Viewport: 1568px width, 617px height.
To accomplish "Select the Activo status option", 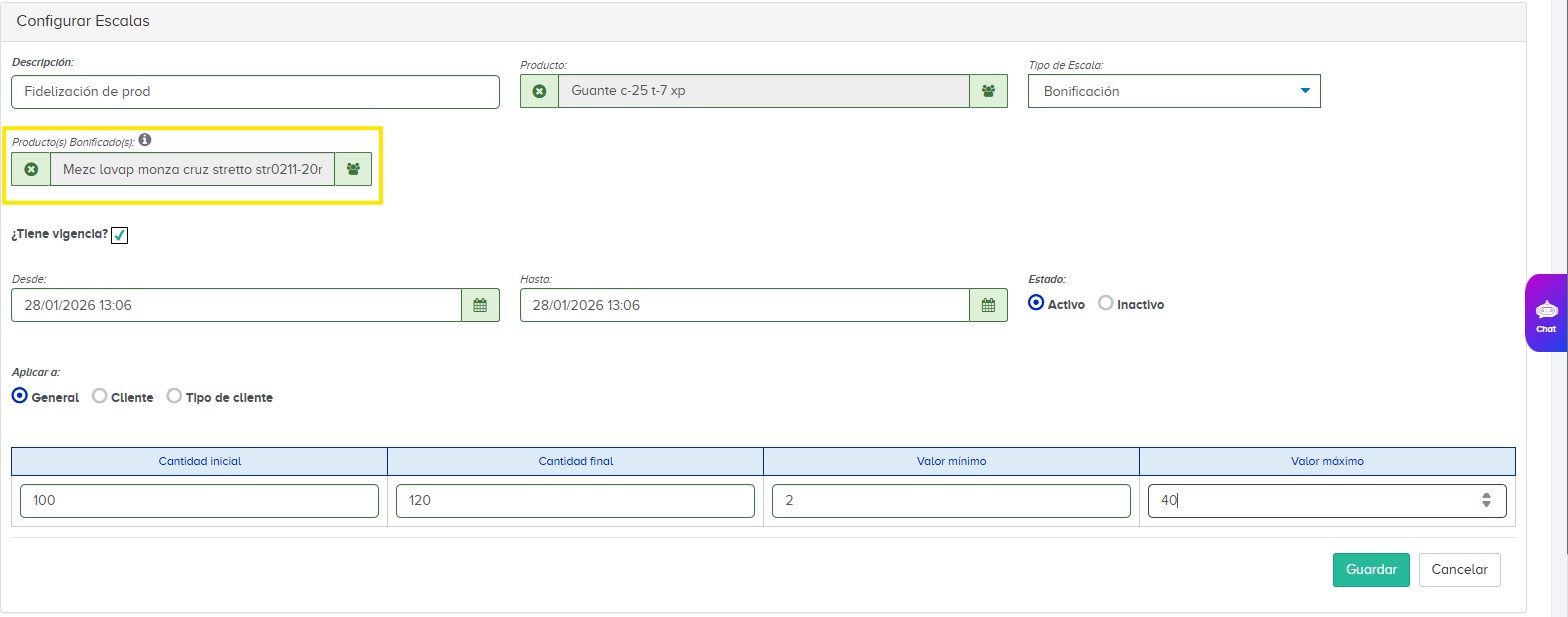I will pyautogui.click(x=1036, y=303).
